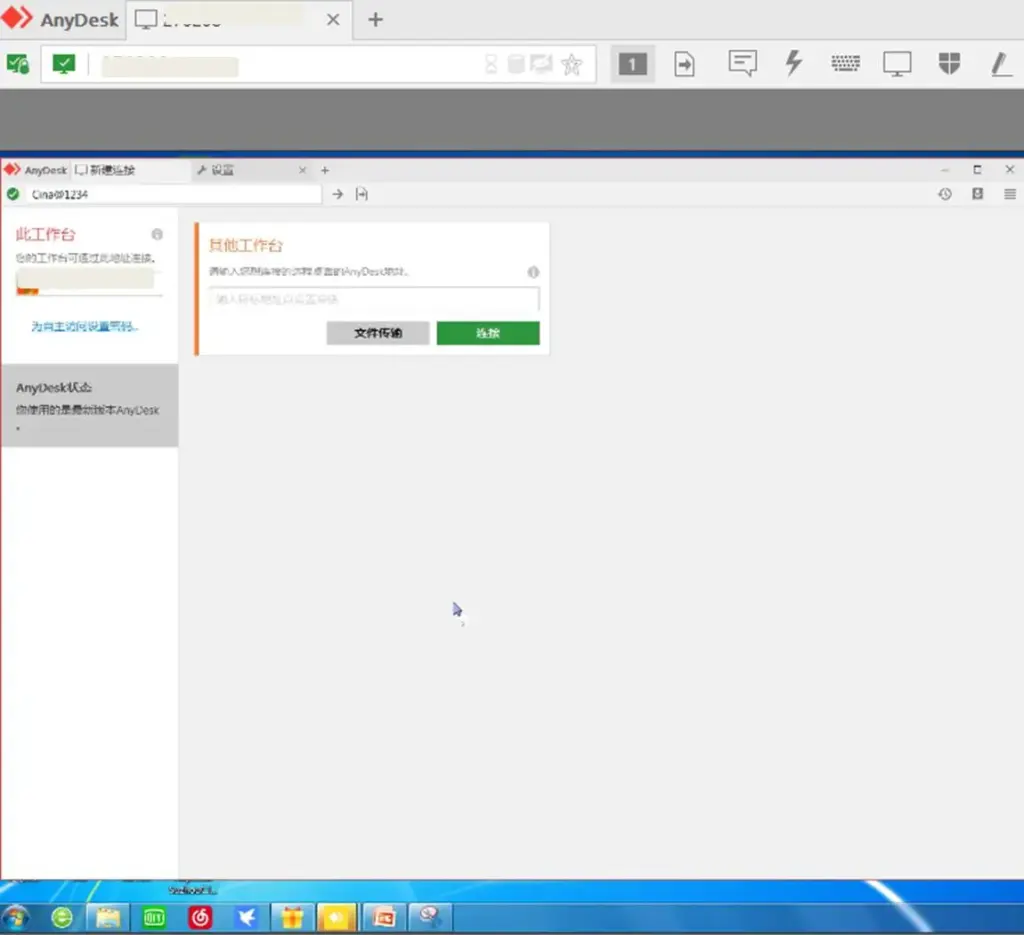Open the session history clock icon

click(945, 194)
